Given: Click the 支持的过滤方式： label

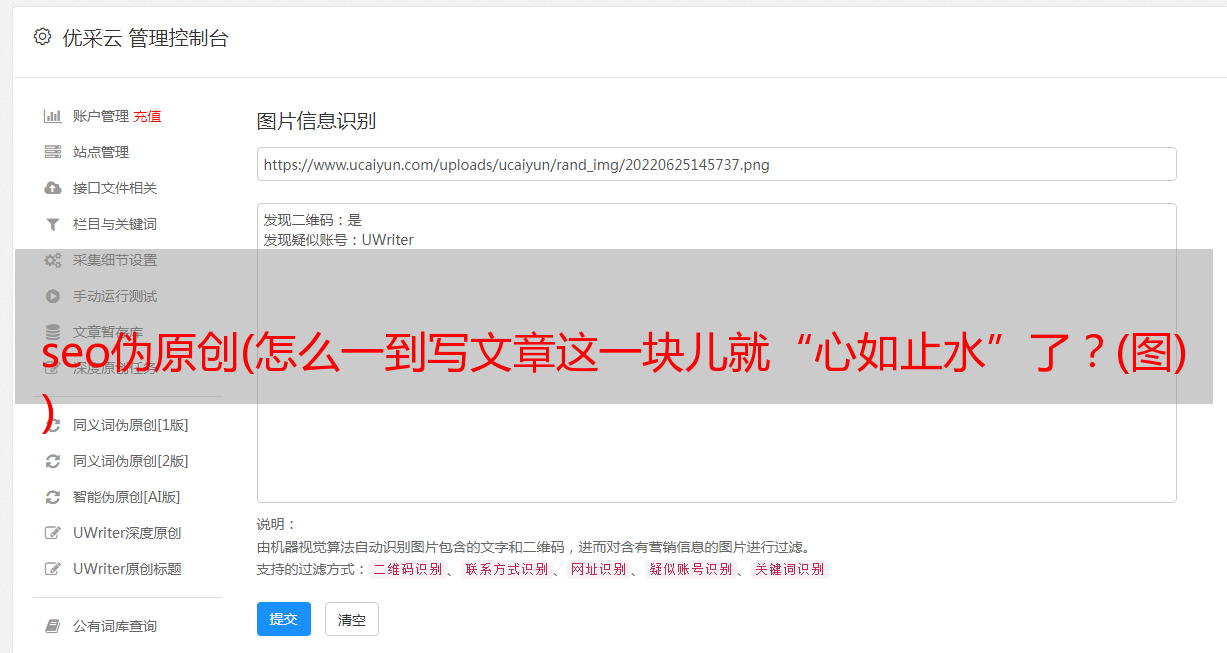Looking at the screenshot, I should 311,569.
